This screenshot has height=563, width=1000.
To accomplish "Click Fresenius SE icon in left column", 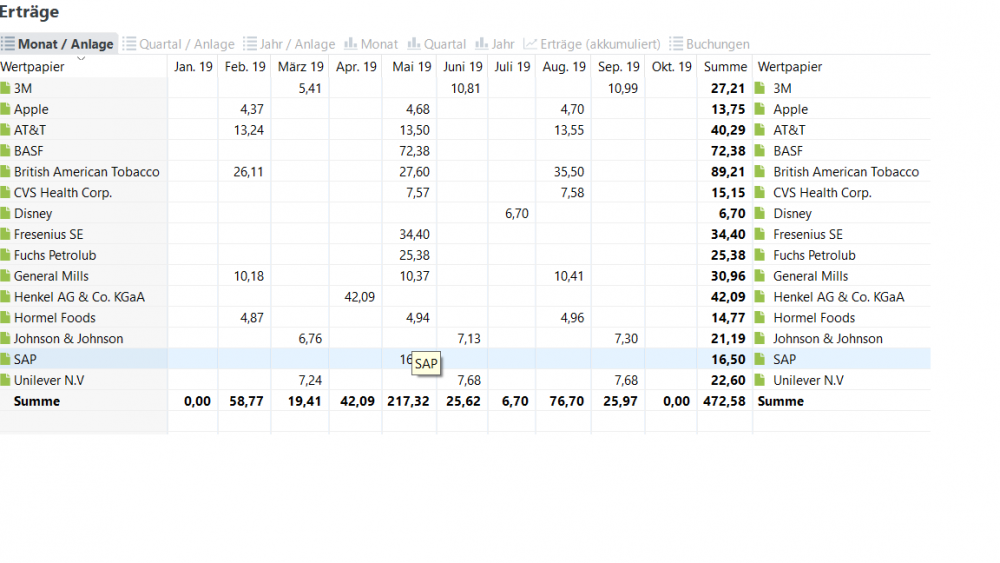I will pos(5,234).
